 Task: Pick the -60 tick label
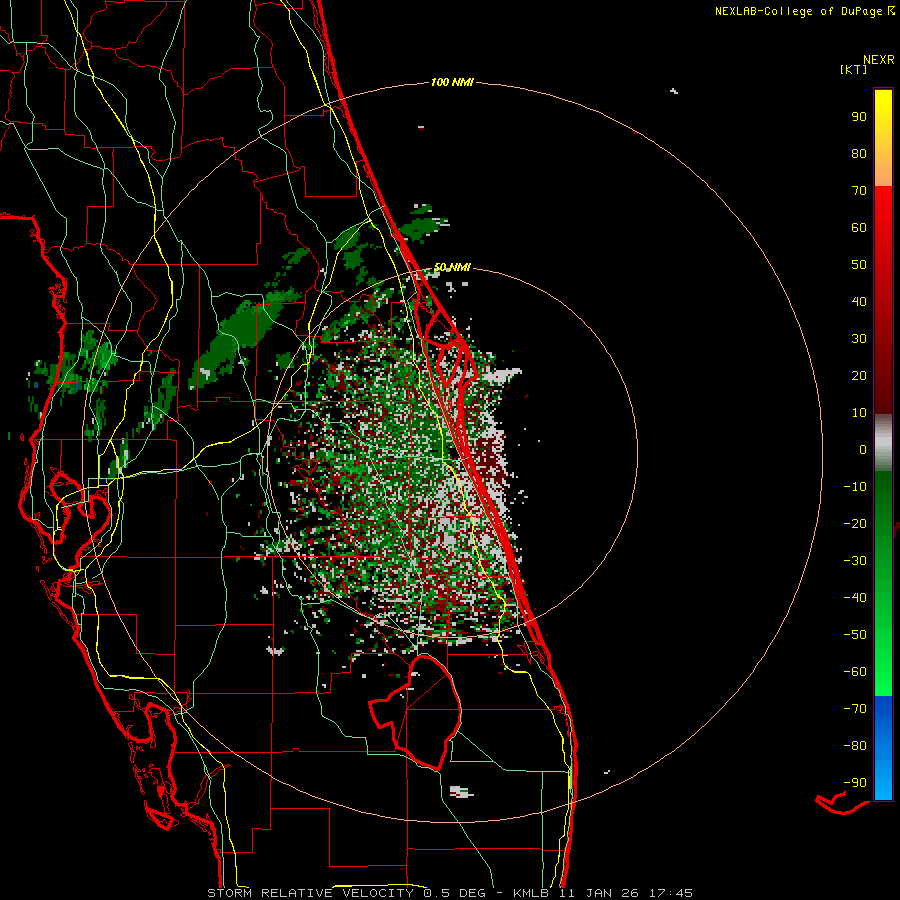tap(855, 672)
